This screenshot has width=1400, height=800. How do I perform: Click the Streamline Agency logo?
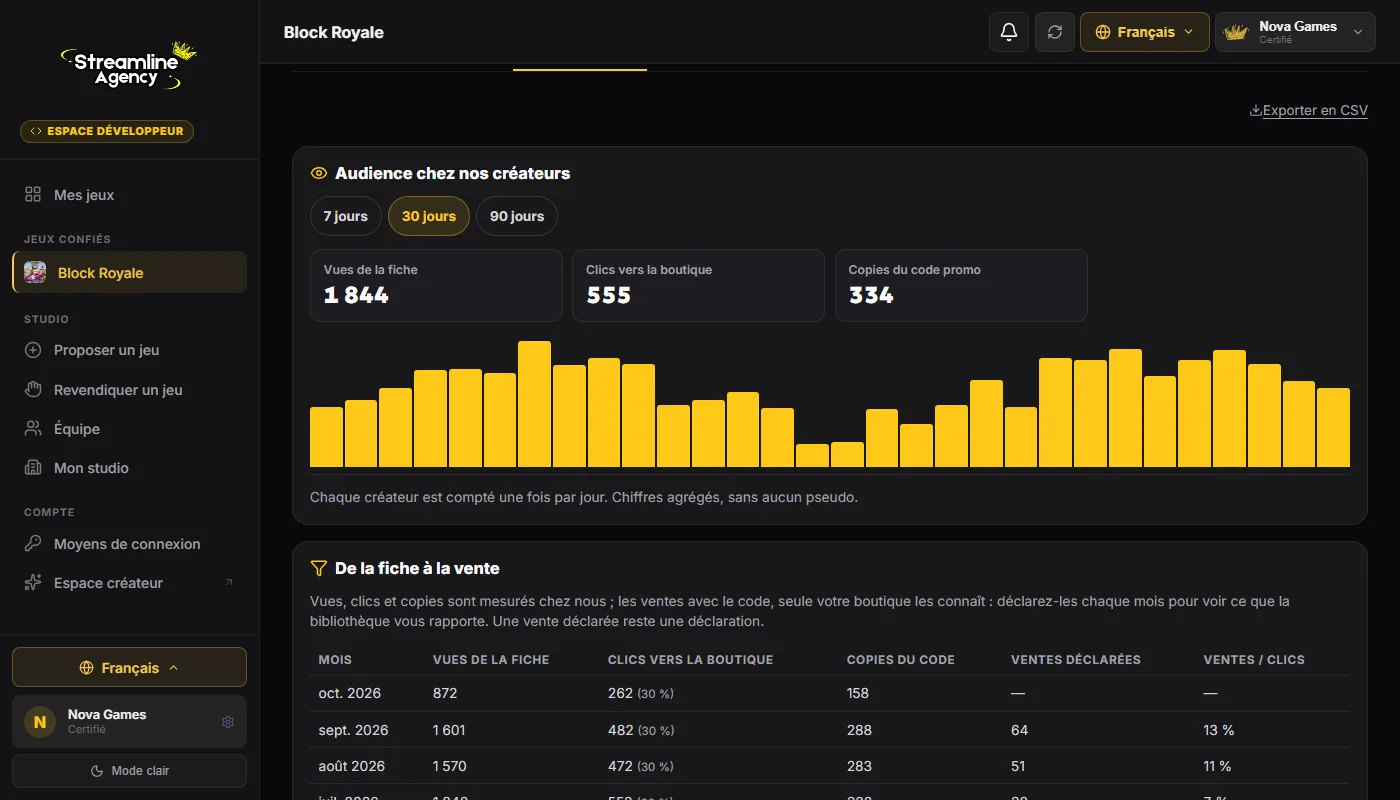point(129,67)
